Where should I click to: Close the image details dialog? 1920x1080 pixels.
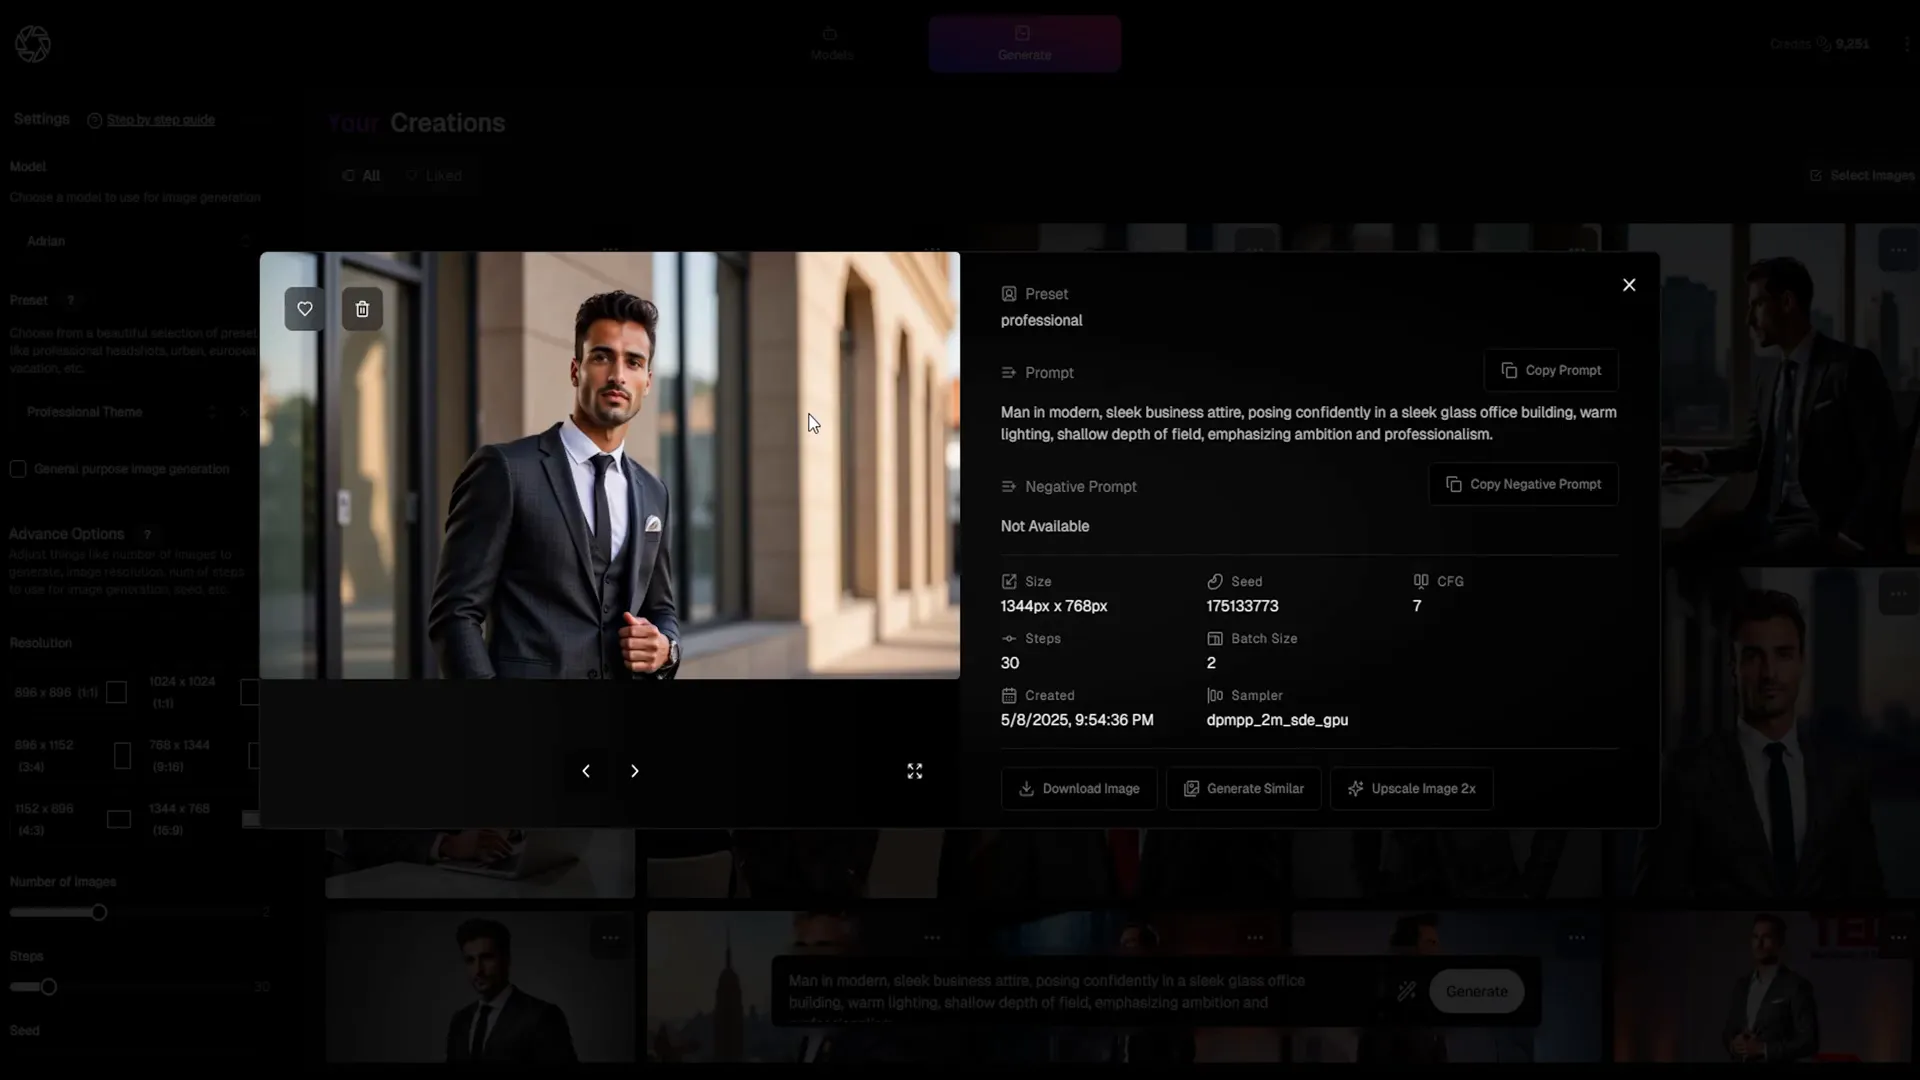tap(1629, 285)
